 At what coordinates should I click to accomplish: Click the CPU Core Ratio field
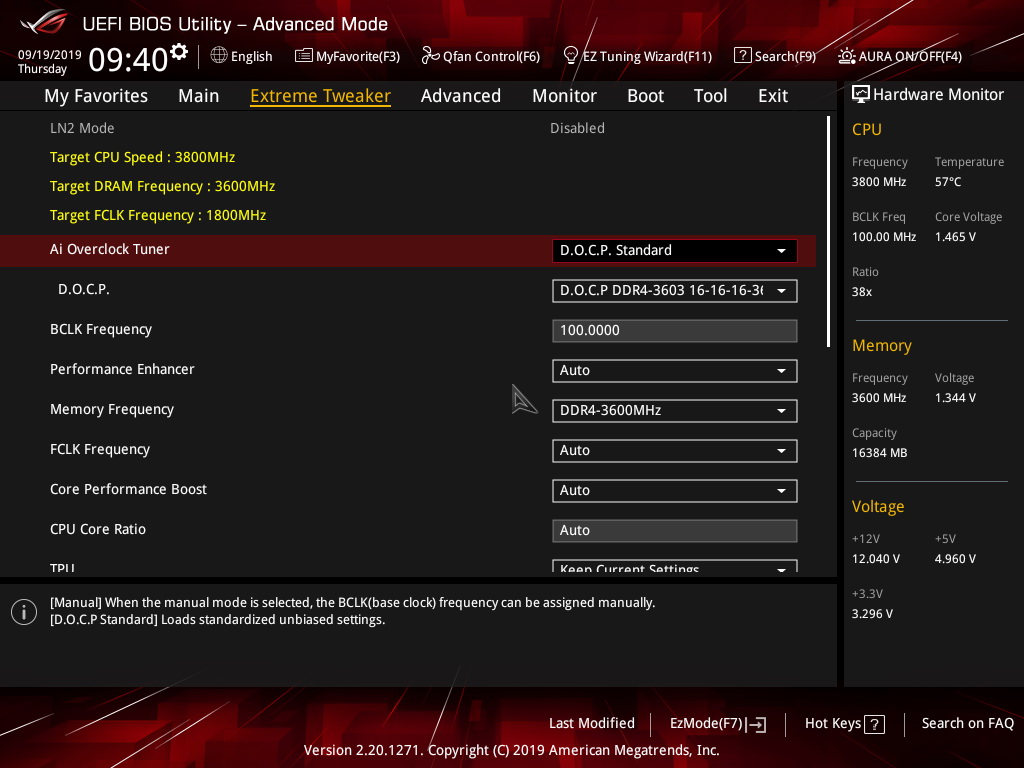click(674, 530)
